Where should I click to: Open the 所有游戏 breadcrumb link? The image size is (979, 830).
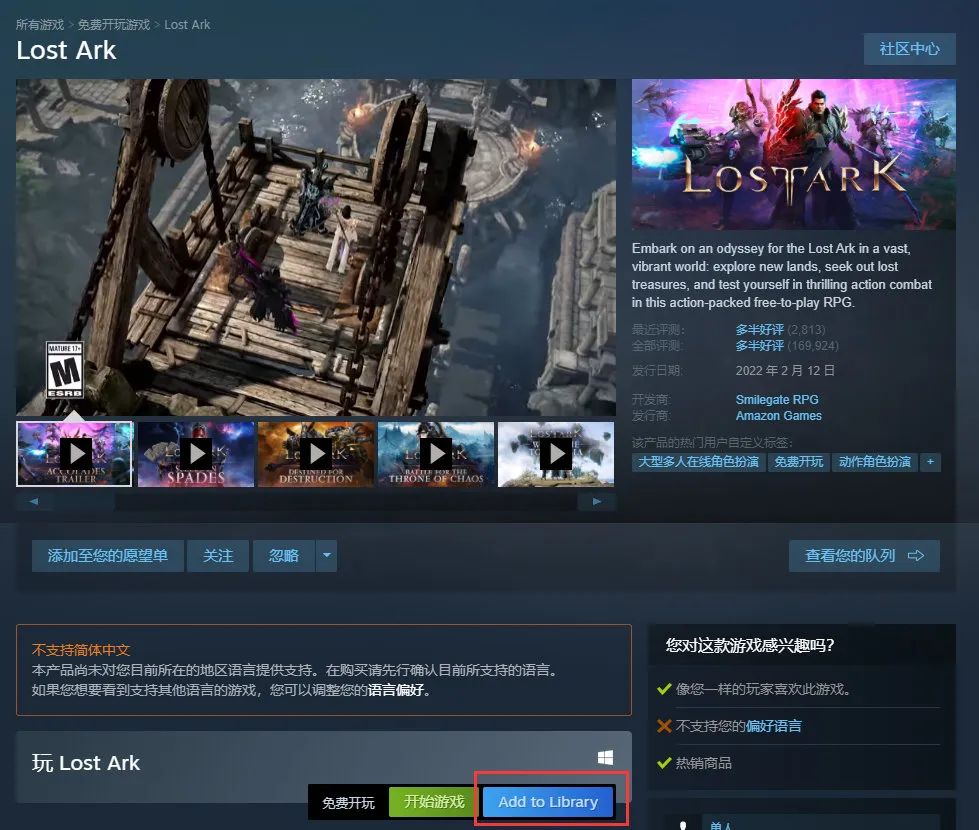39,25
